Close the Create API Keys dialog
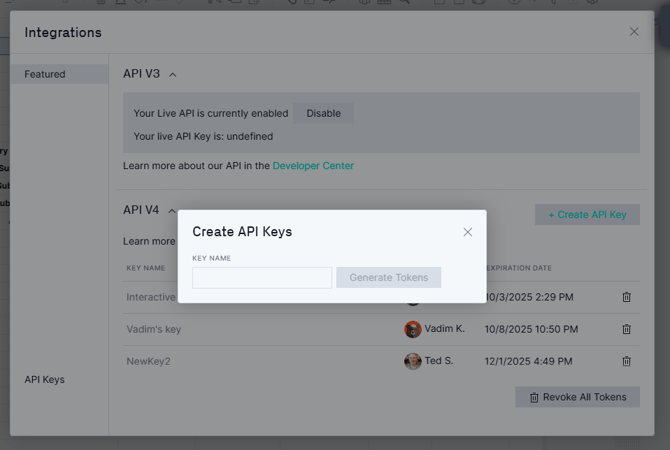Viewport: 670px width, 450px height. pos(467,232)
